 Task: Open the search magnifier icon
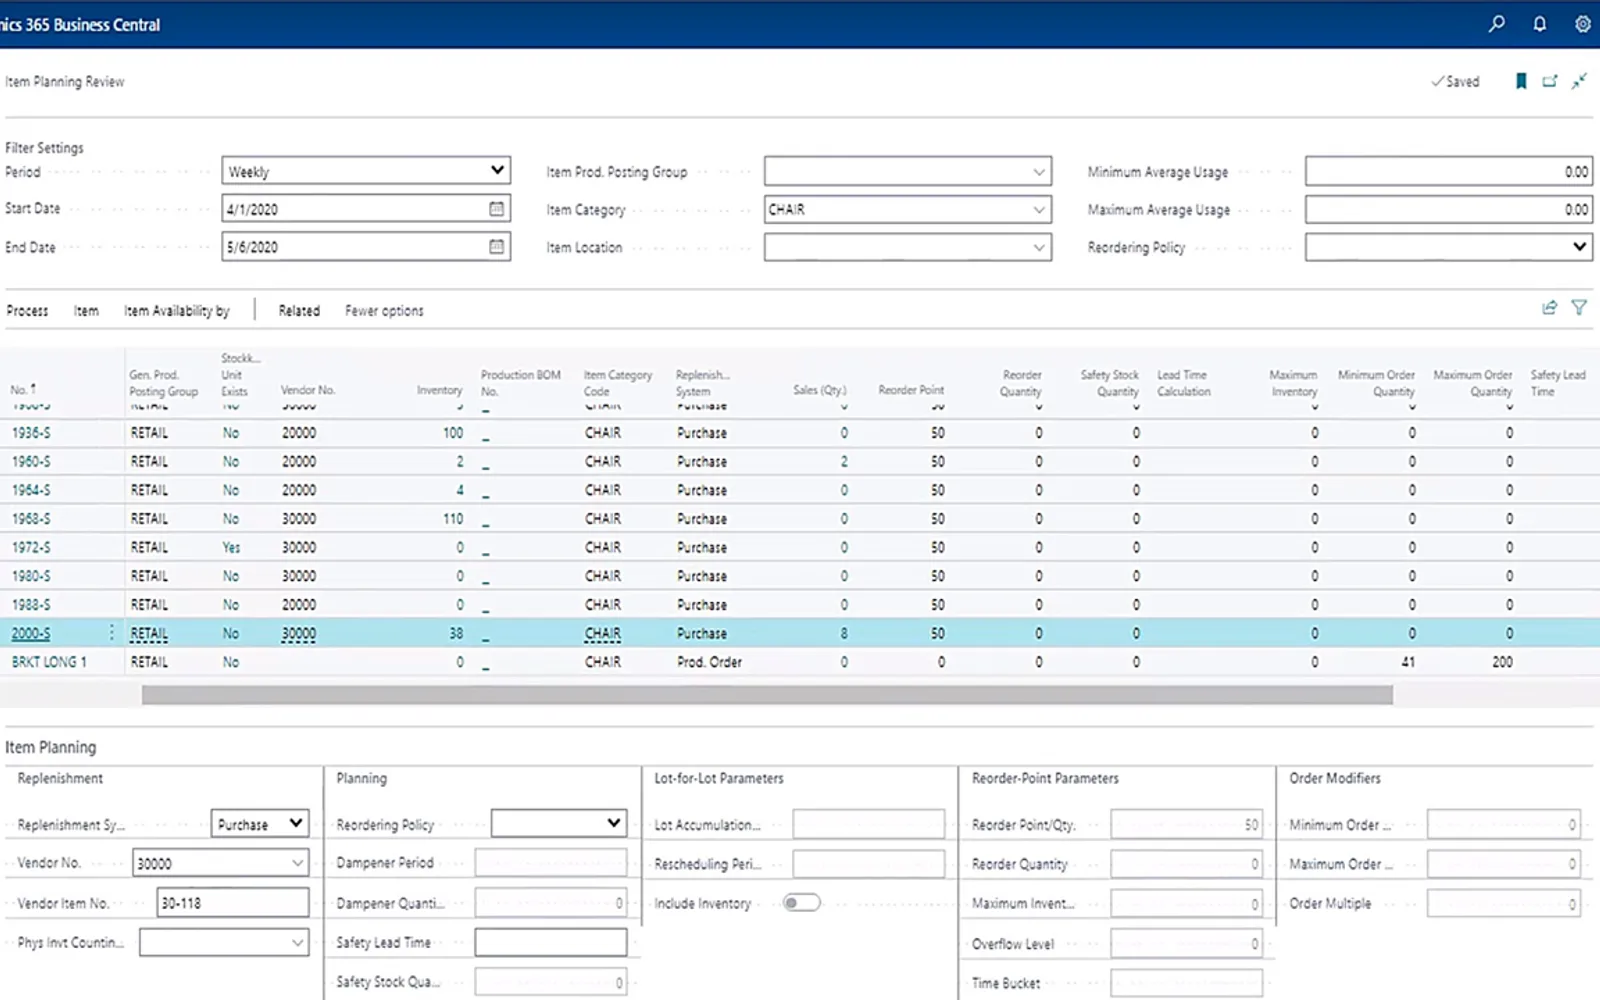point(1496,23)
